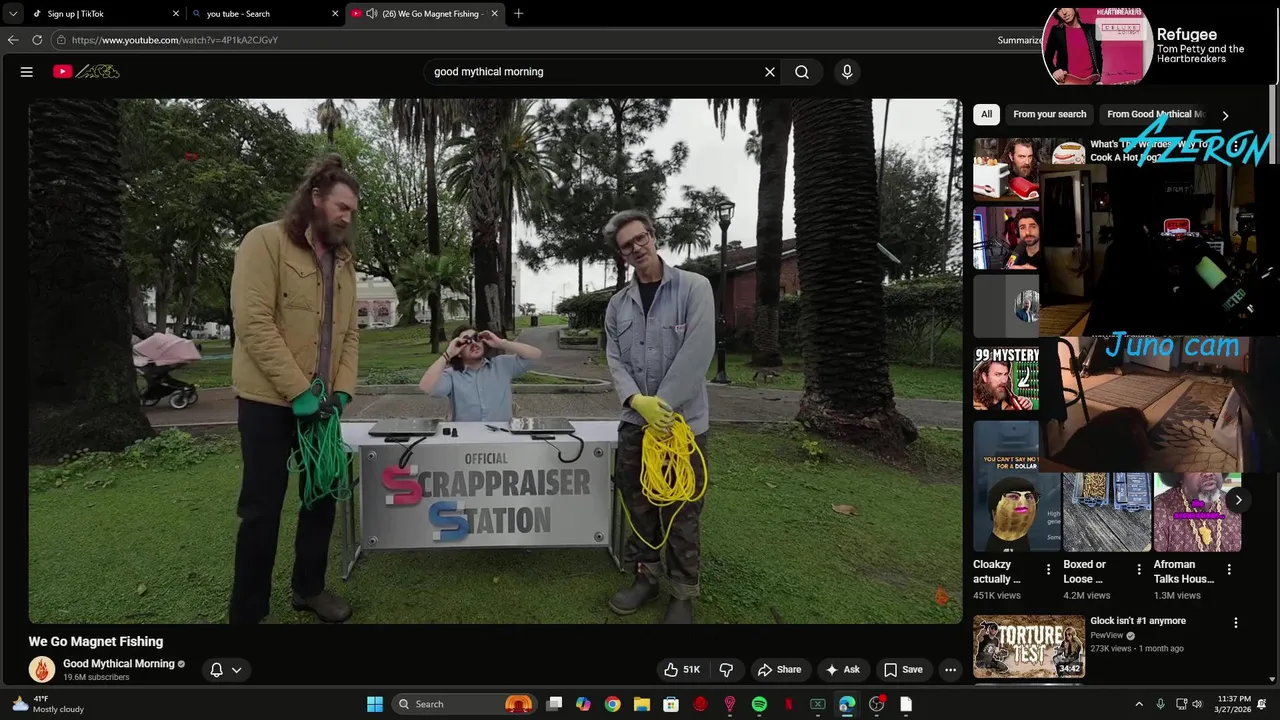Open the tab search dropdown arrow

pos(12,14)
